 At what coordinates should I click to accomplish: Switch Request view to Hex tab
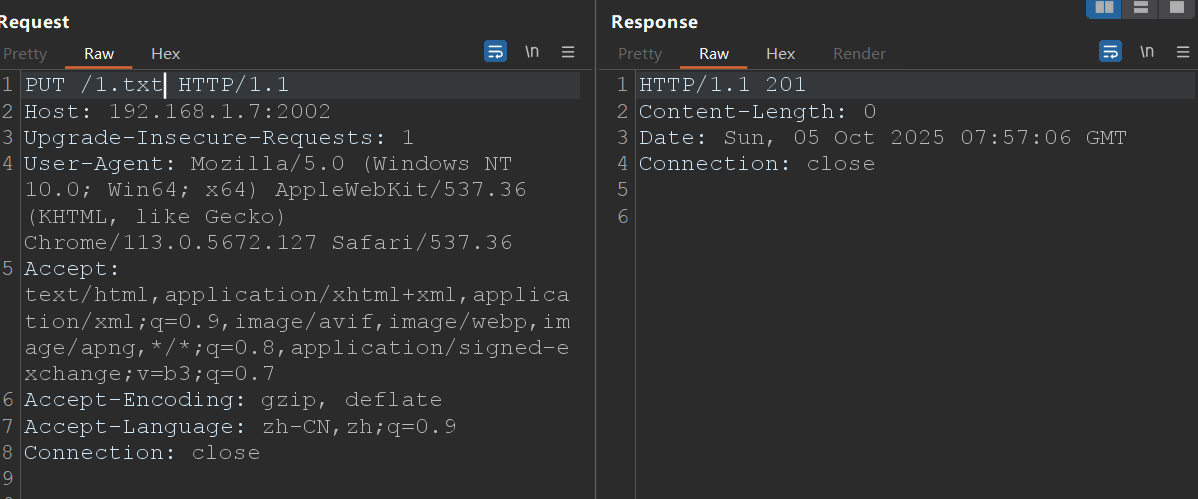(x=166, y=54)
